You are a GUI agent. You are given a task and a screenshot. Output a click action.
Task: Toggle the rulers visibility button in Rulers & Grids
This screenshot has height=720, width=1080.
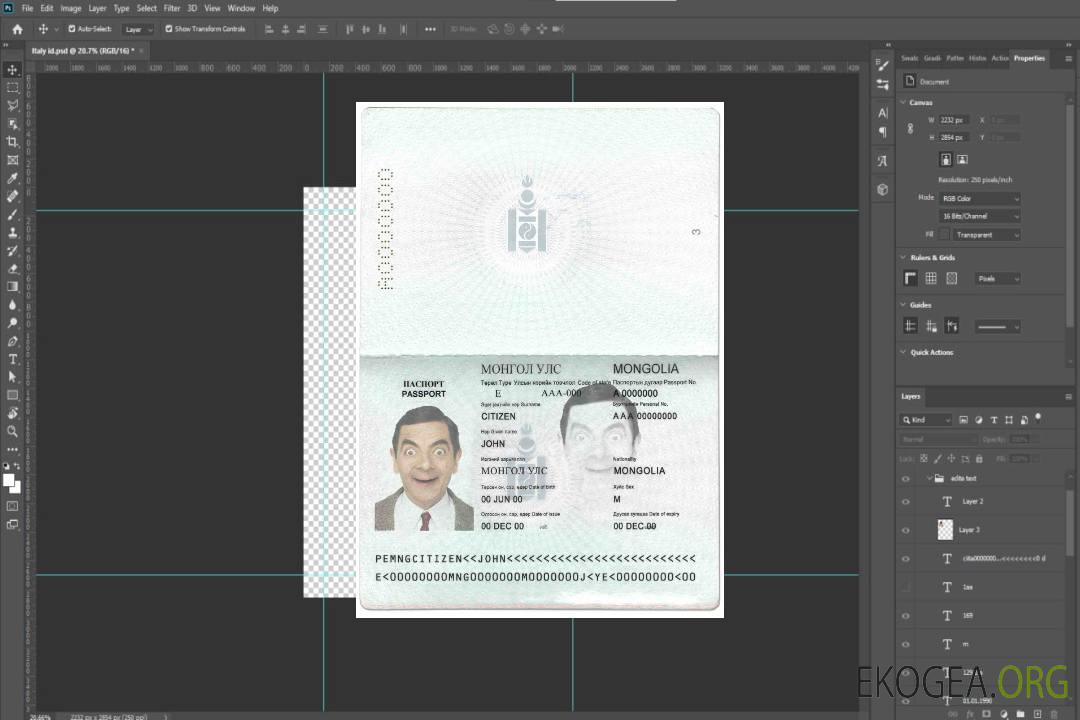911,278
